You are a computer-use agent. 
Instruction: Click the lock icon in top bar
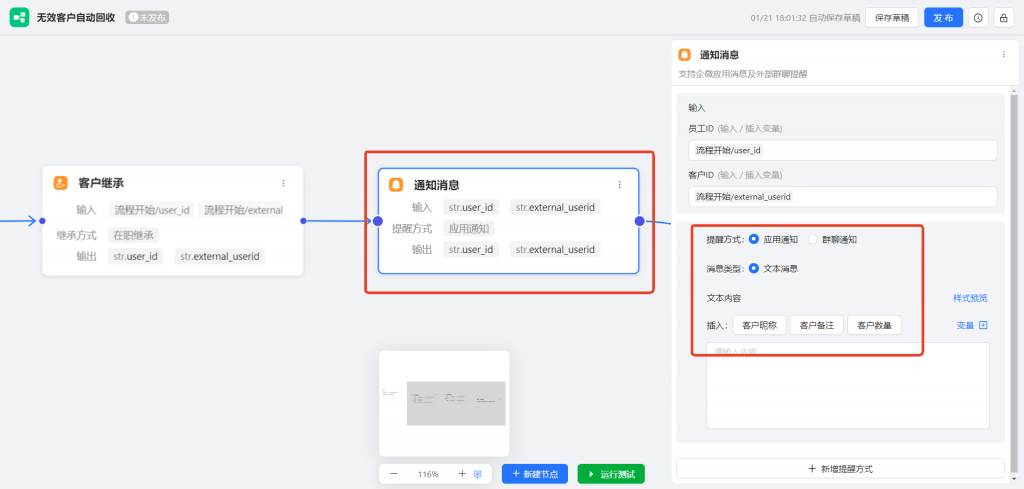point(1003,18)
